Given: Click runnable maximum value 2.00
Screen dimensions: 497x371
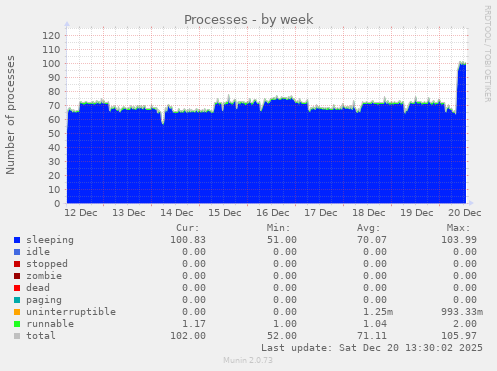Looking at the screenshot, I should (x=465, y=324).
